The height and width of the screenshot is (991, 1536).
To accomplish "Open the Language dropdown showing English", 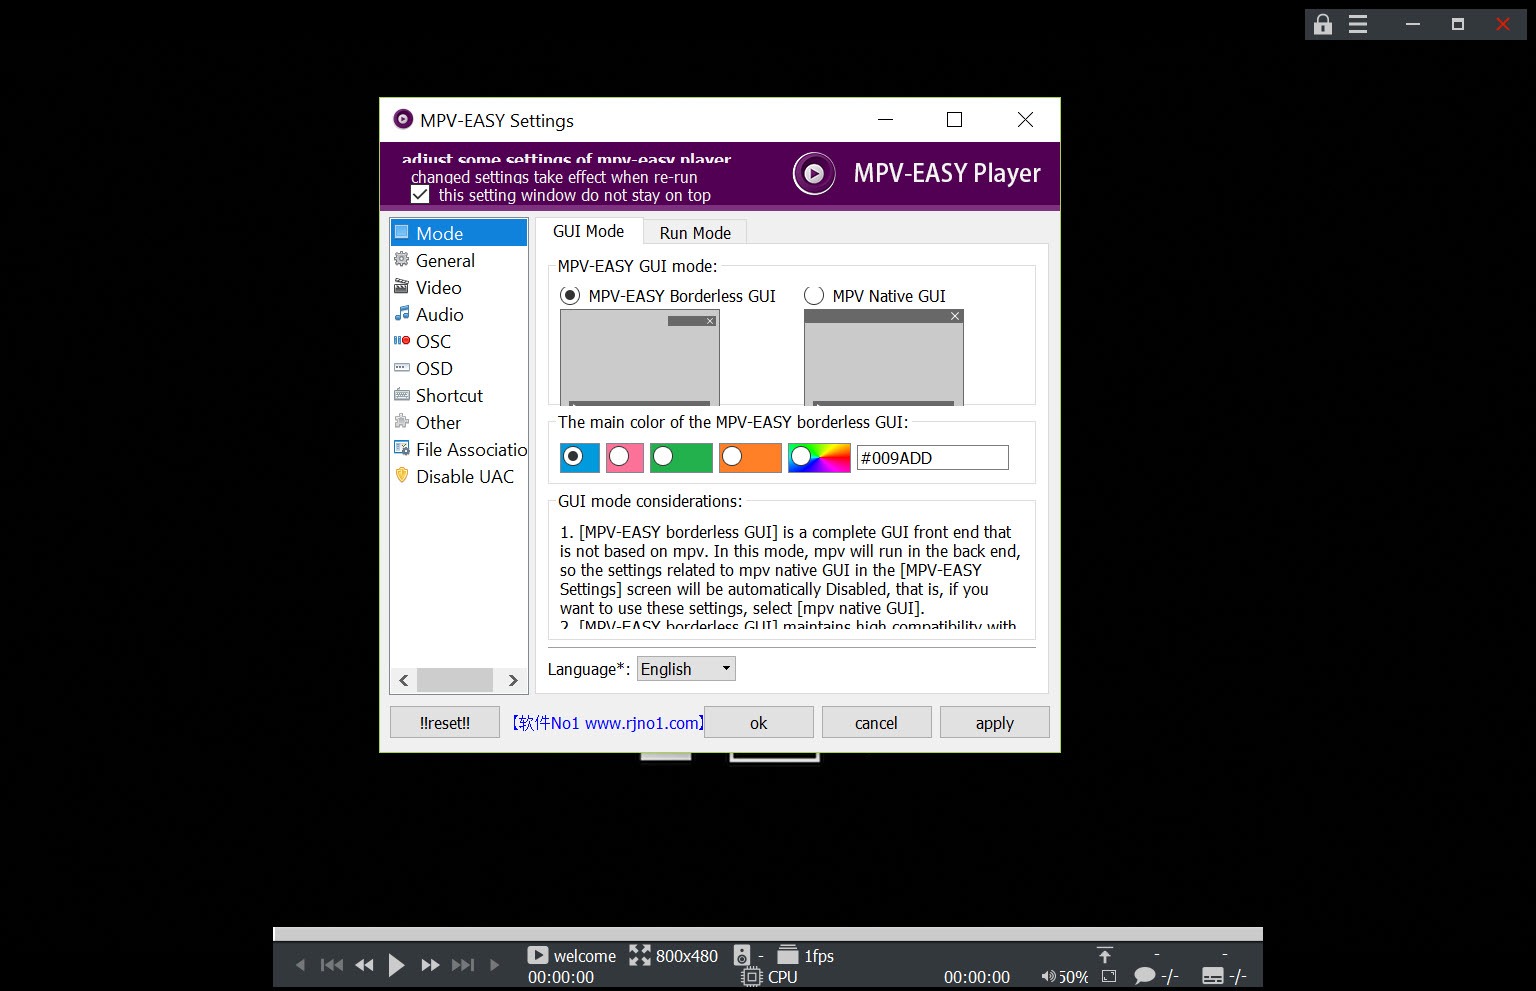I will 685,668.
